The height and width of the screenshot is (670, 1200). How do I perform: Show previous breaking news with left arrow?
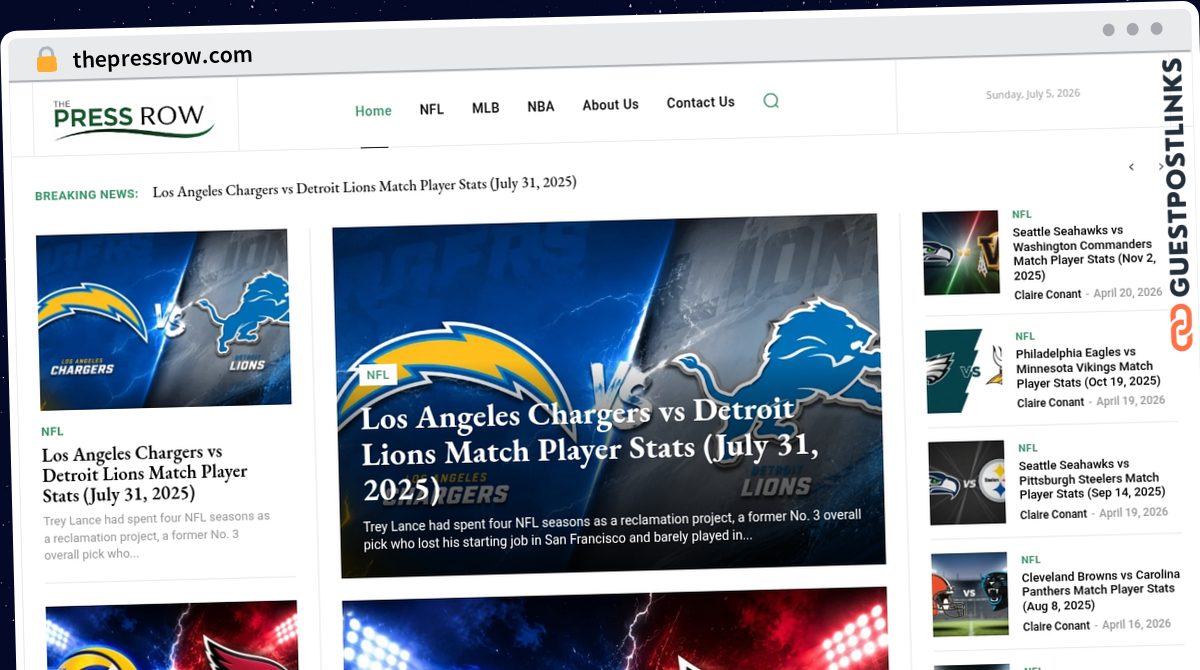tap(1131, 167)
